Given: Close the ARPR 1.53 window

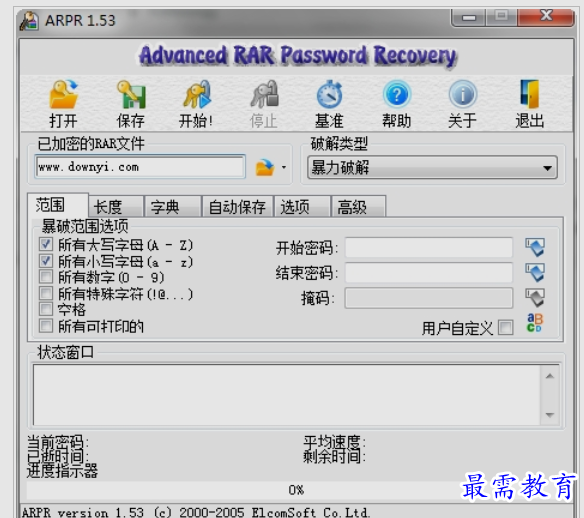Looking at the screenshot, I should click(x=546, y=17).
